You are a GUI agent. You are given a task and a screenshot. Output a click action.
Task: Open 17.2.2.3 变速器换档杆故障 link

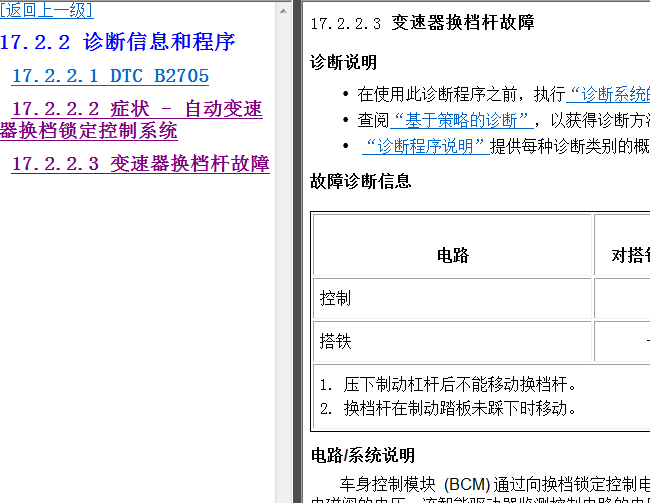[x=141, y=163]
